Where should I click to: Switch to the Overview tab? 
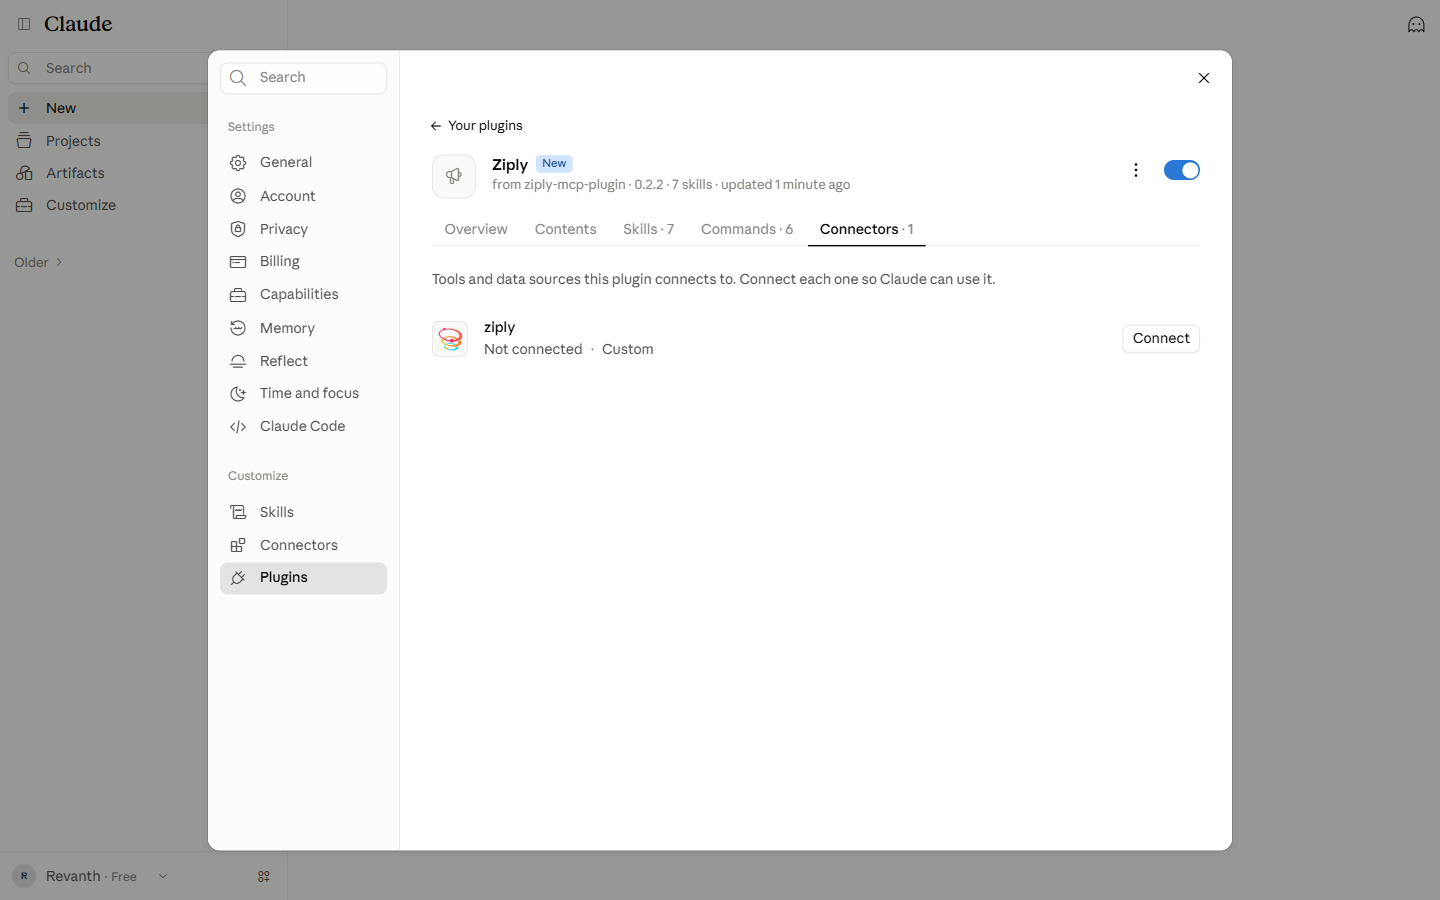[x=476, y=229]
